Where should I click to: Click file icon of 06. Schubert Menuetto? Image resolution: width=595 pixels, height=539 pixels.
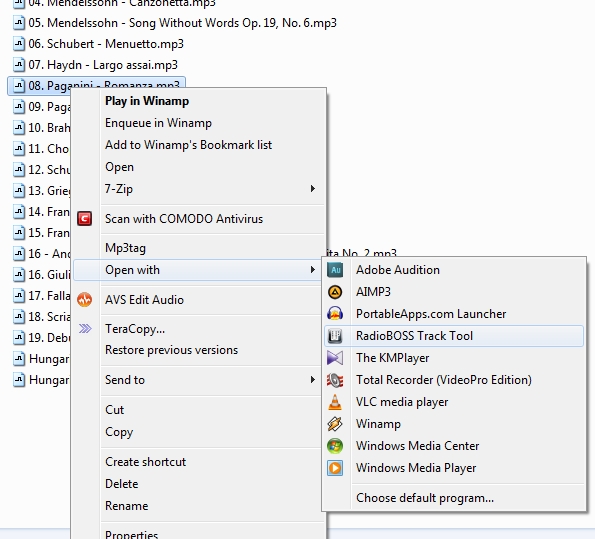[x=19, y=44]
